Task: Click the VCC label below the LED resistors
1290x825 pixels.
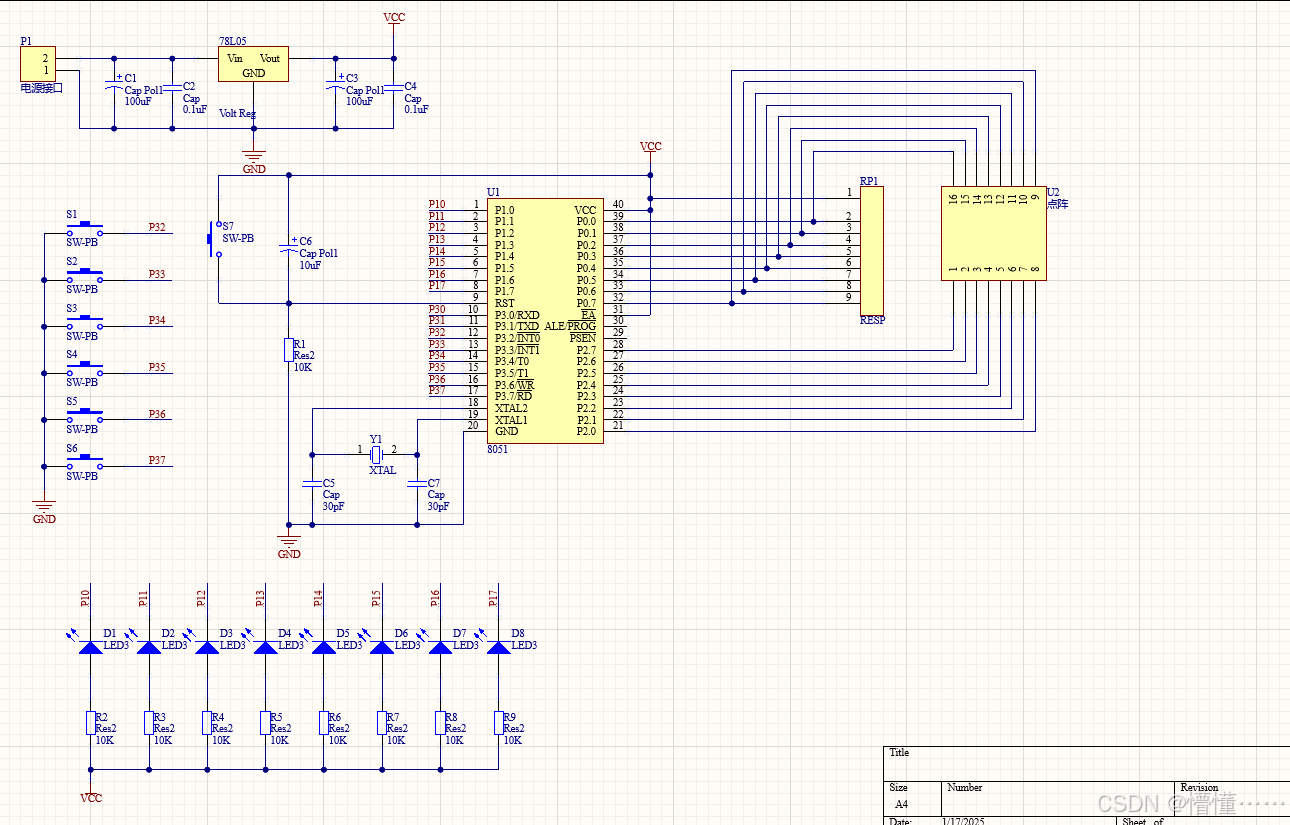Action: pyautogui.click(x=91, y=798)
